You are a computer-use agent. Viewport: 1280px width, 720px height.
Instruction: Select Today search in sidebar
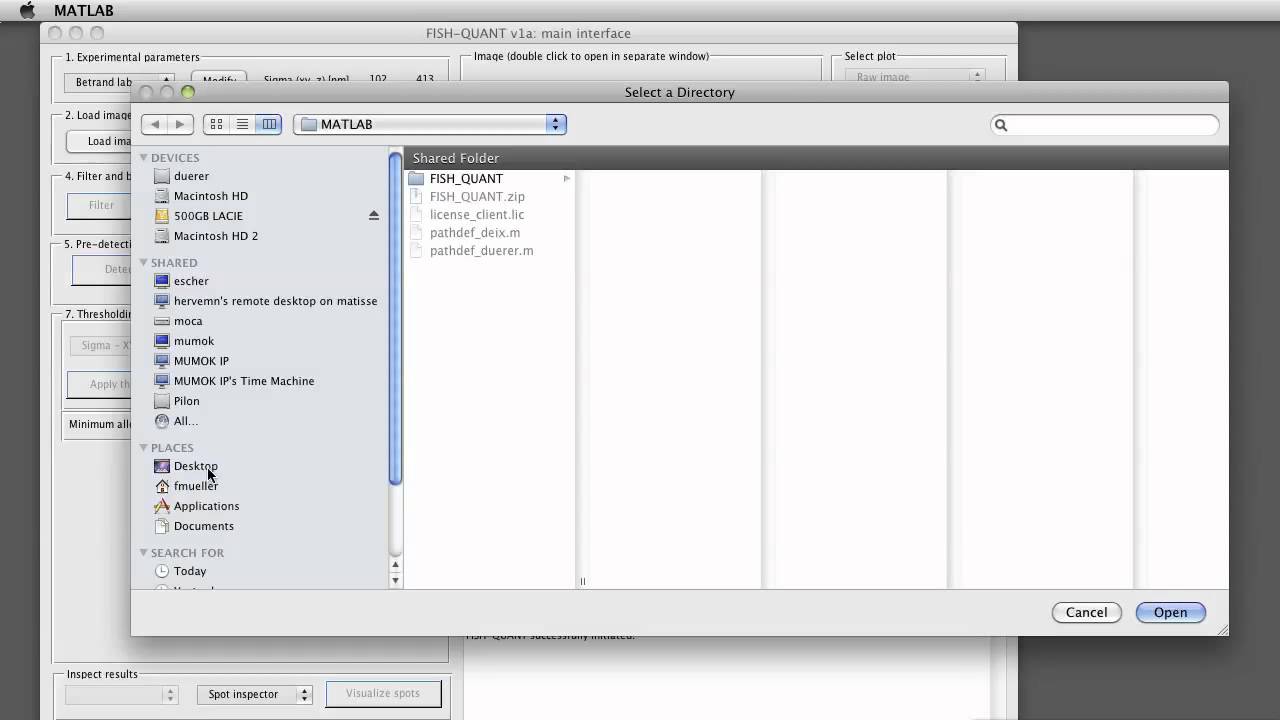coord(190,571)
